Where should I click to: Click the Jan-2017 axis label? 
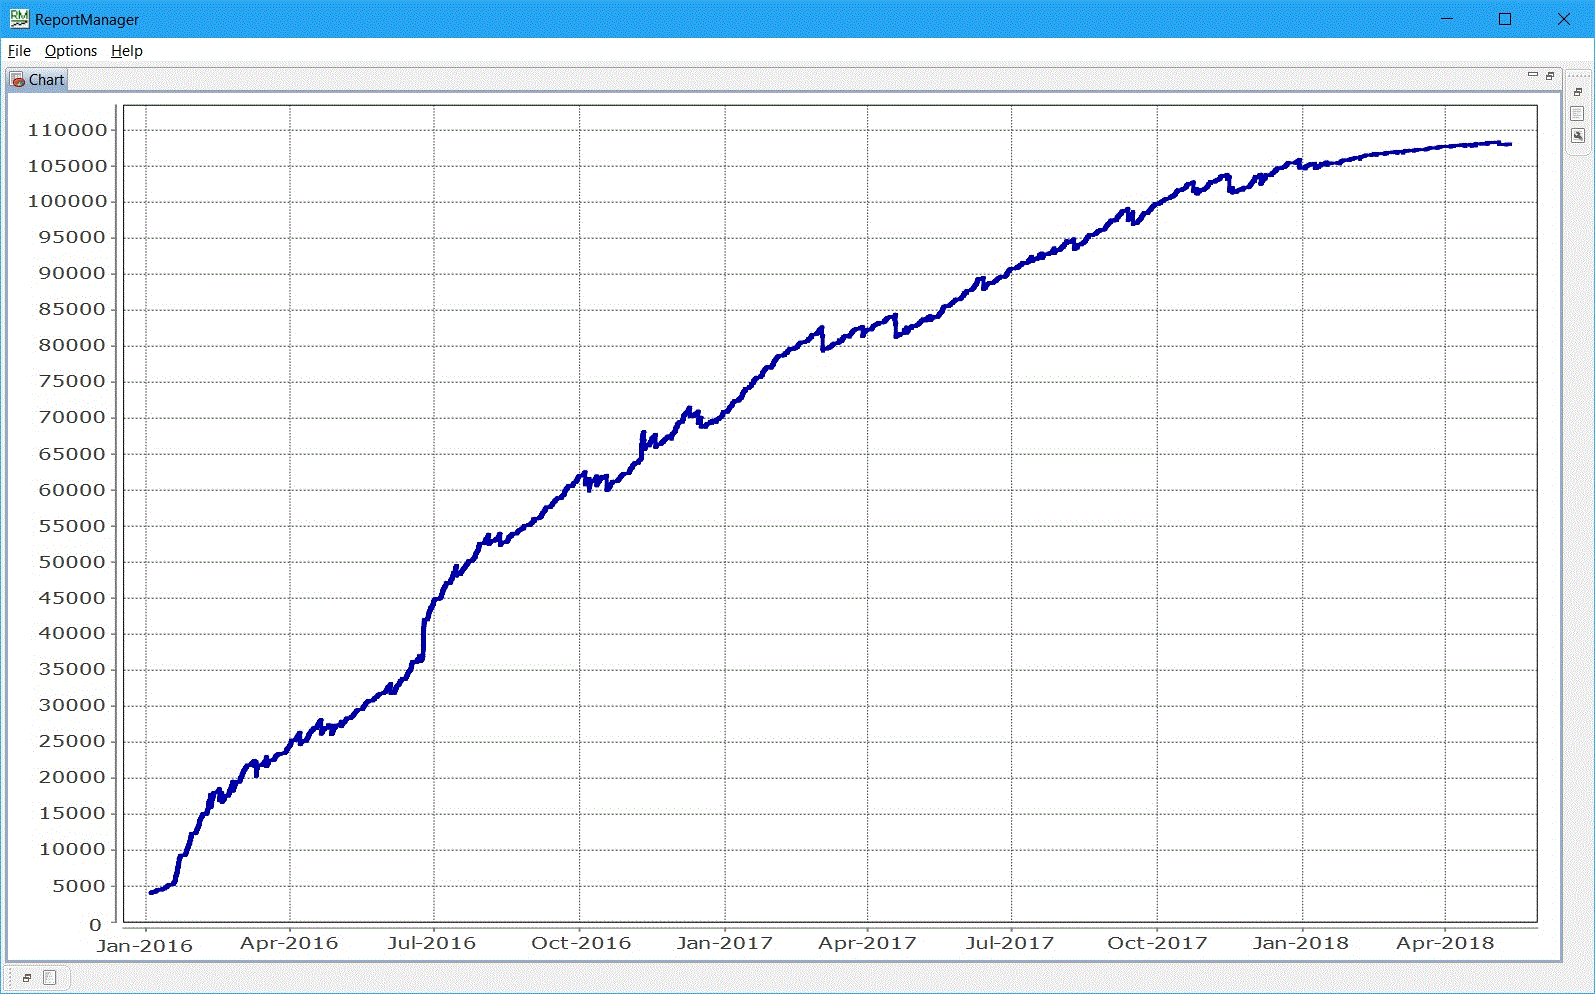[x=725, y=943]
